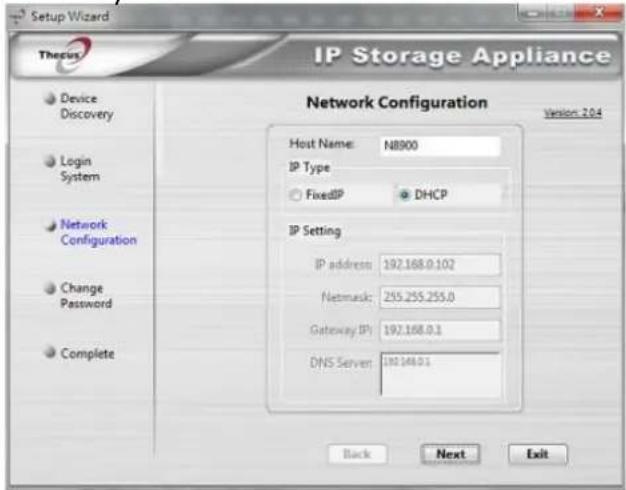Click the Next button
The width and height of the screenshot is (626, 490).
click(450, 454)
